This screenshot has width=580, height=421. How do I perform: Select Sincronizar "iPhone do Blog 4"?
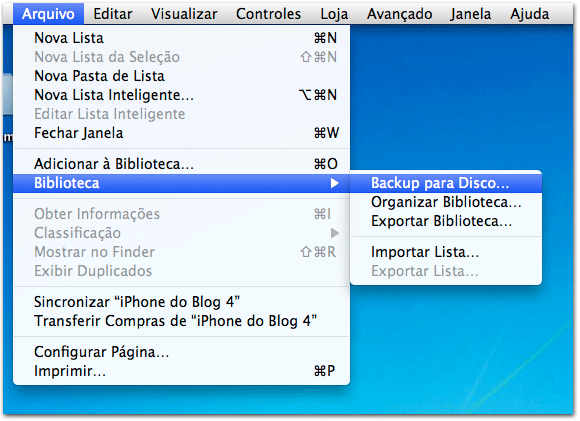(181, 302)
